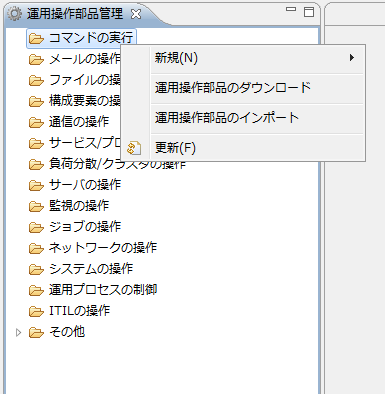Select the ファイルの操作 folder label

85,80
